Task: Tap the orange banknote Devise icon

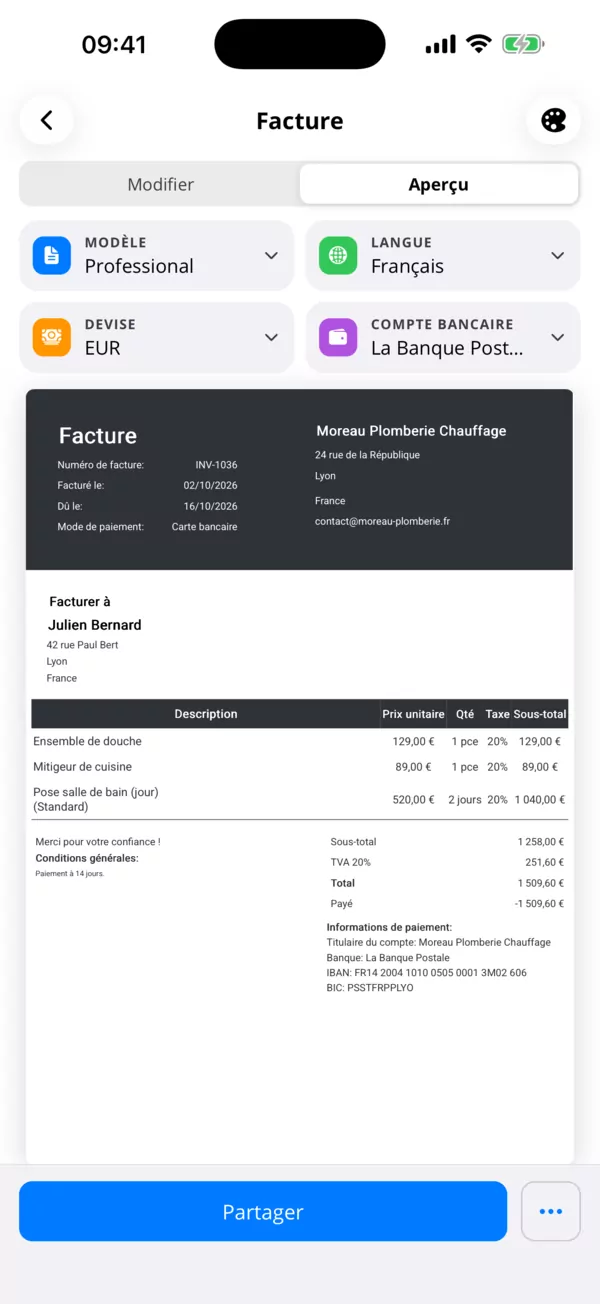Action: (x=52, y=337)
